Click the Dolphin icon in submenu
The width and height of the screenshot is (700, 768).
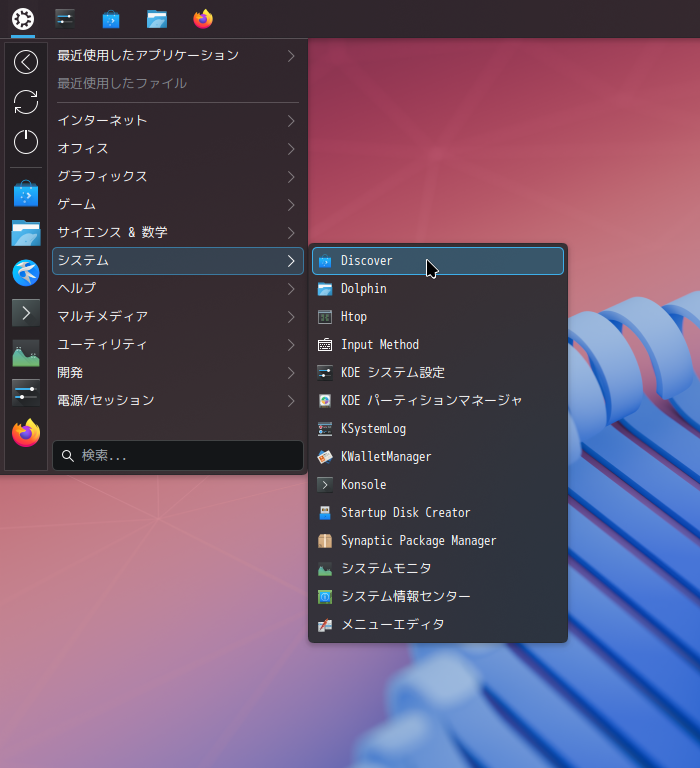[325, 289]
